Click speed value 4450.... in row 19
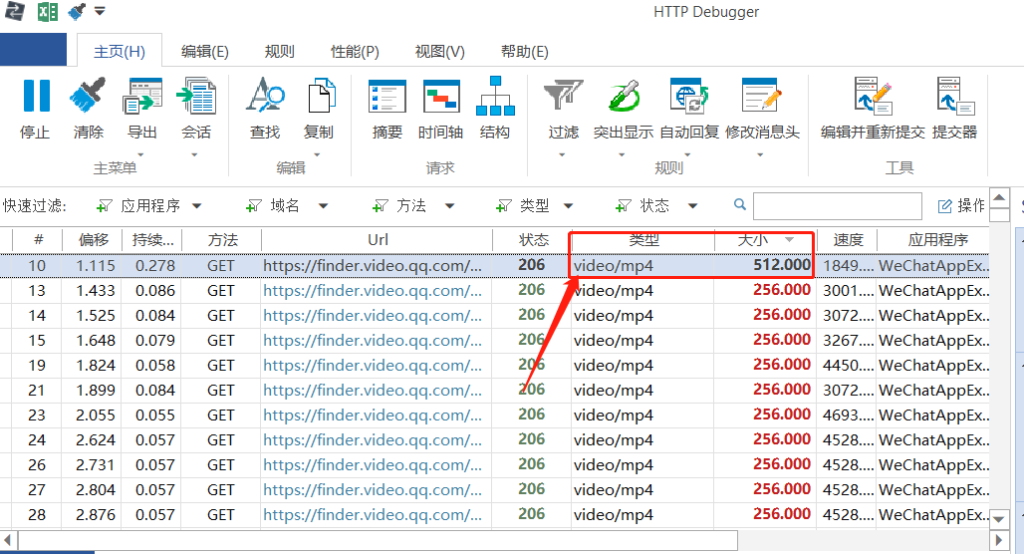The width and height of the screenshot is (1024, 554). click(x=848, y=365)
